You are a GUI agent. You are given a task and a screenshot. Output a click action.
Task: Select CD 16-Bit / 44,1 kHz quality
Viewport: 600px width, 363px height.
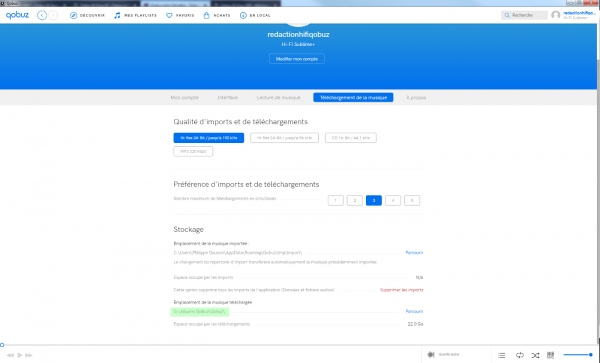[x=351, y=138]
